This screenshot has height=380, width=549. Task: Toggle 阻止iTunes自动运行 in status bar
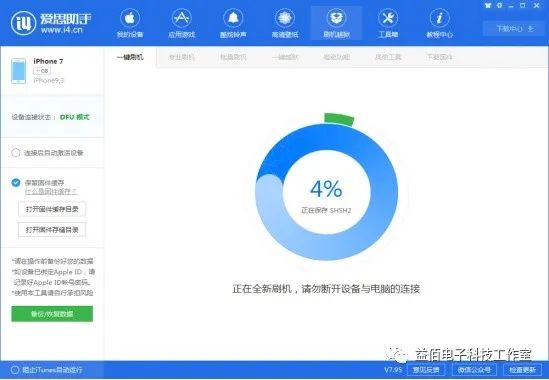(x=15, y=370)
